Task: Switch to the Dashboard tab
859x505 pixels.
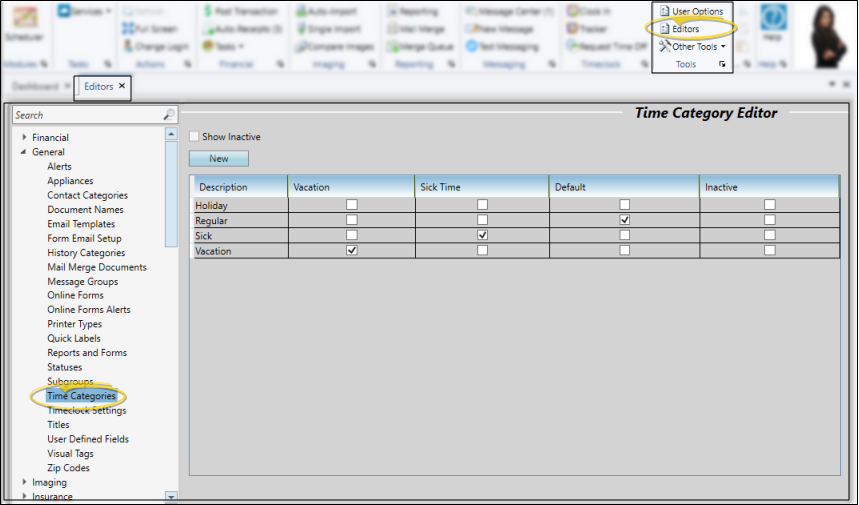Action: click(35, 87)
